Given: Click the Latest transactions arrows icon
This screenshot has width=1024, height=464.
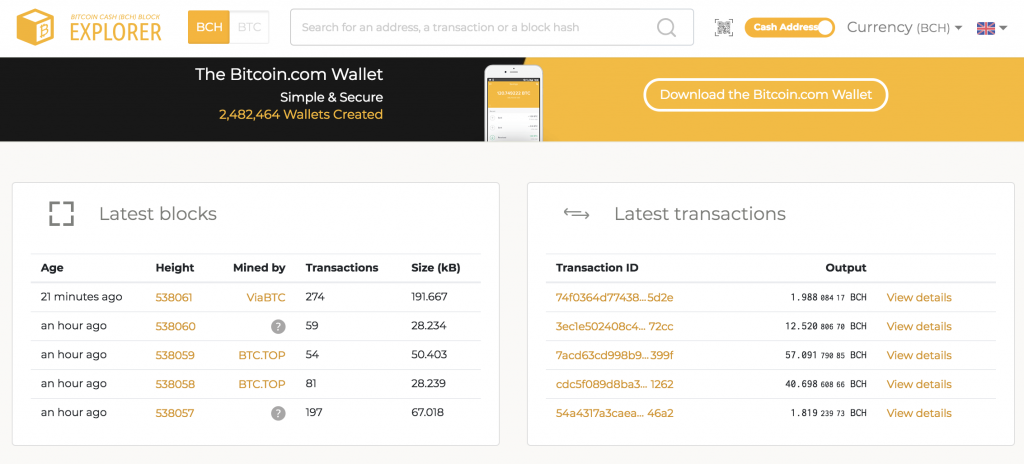Looking at the screenshot, I should point(576,214).
